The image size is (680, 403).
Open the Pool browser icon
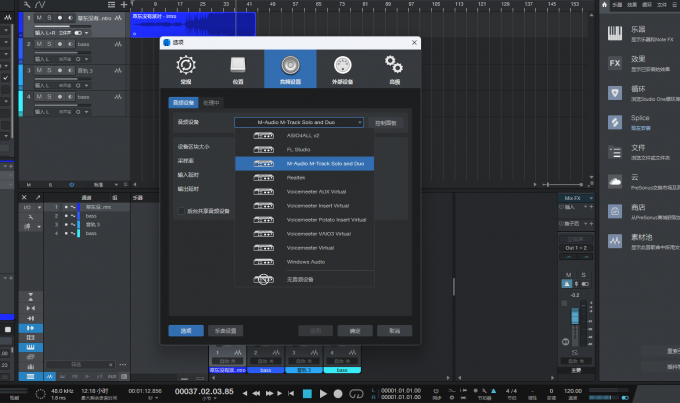[615, 241]
